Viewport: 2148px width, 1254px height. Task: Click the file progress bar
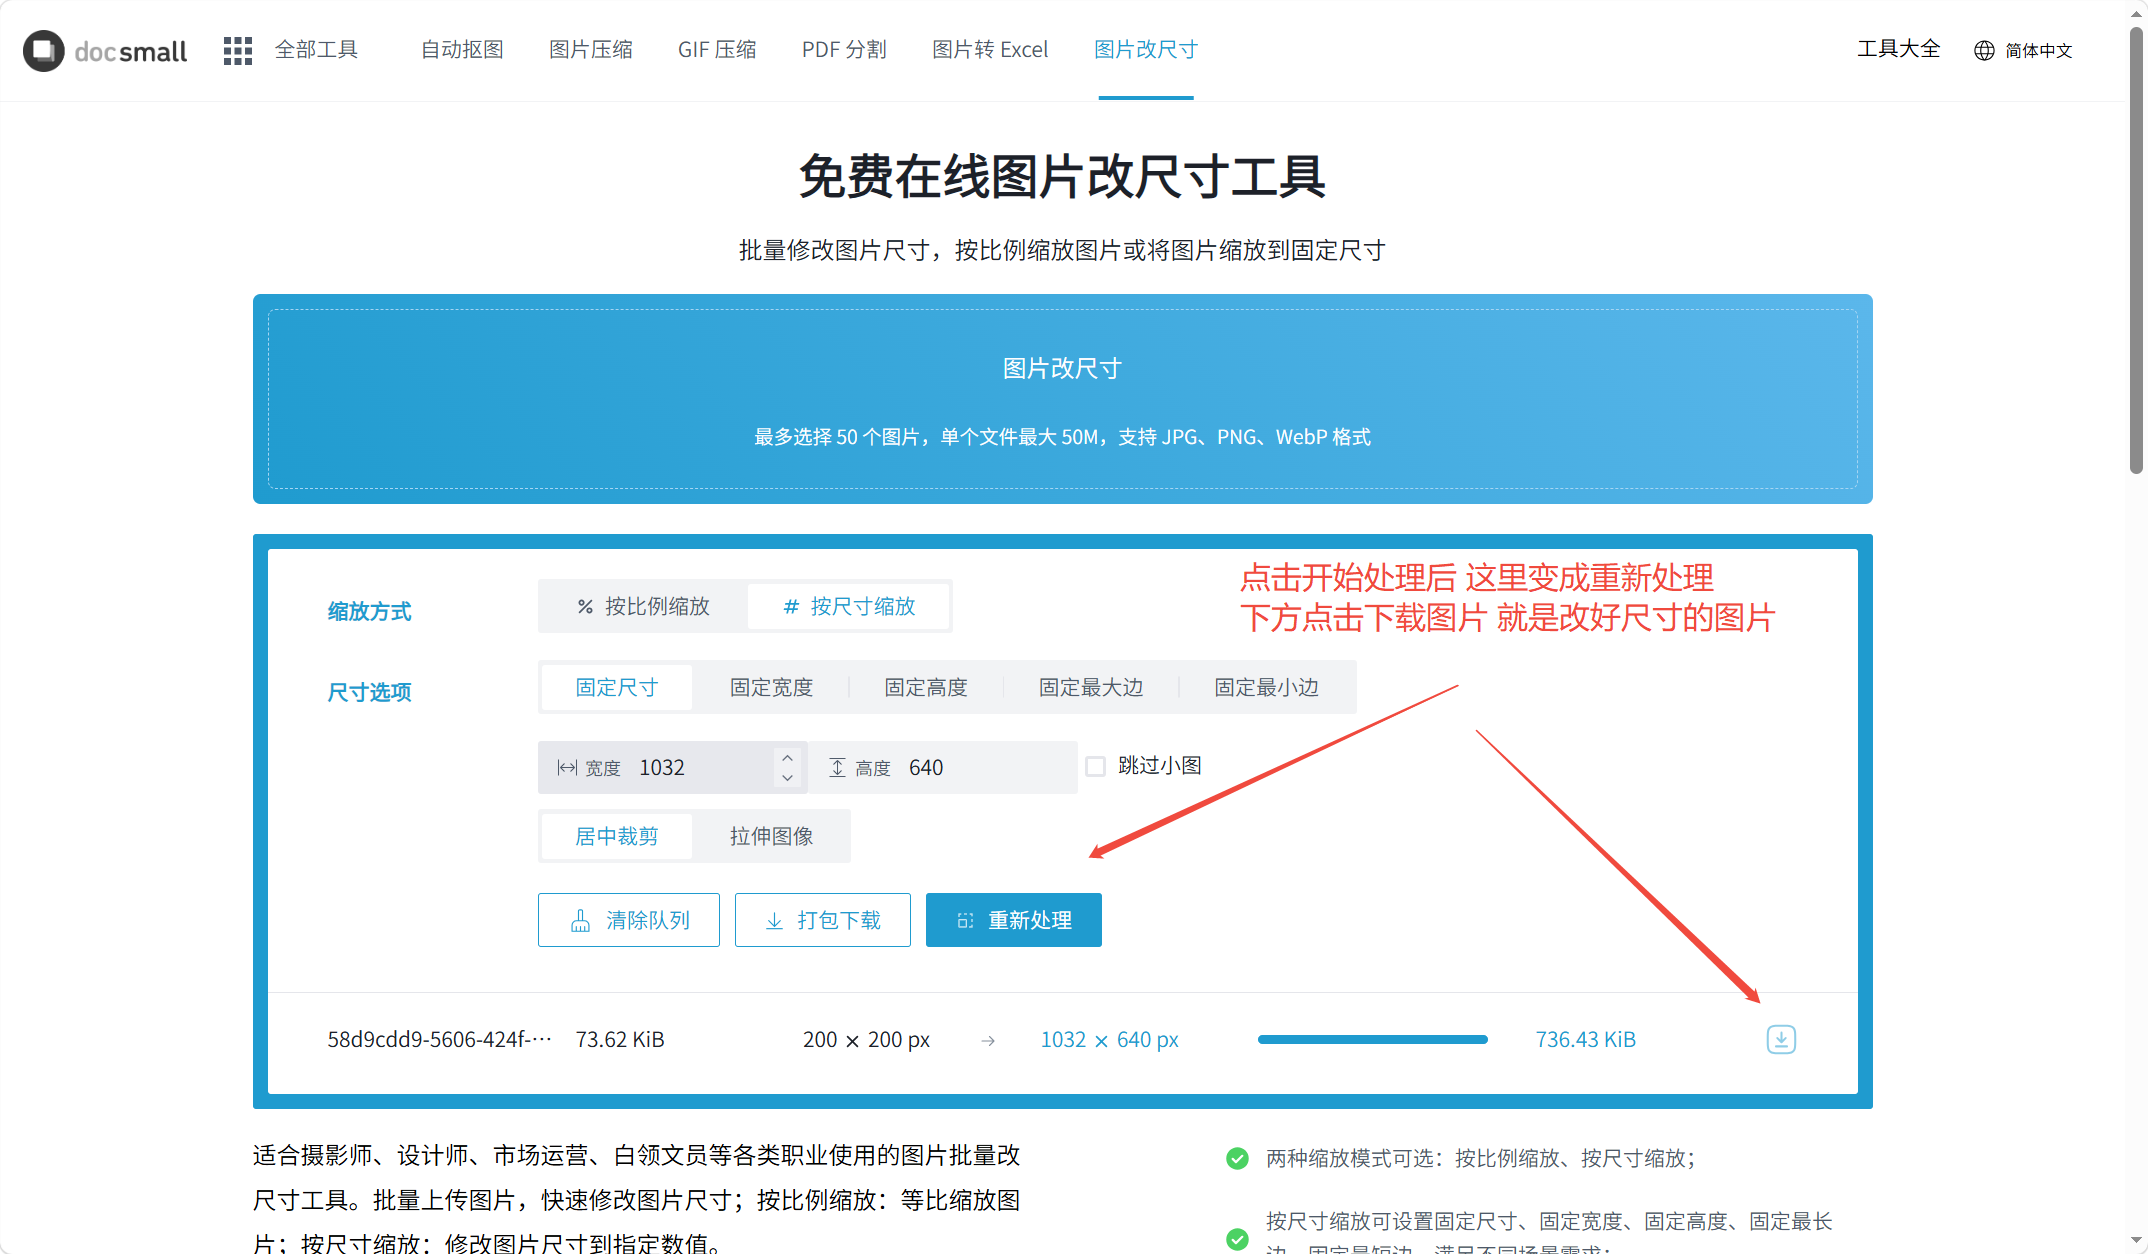pyautogui.click(x=1373, y=1040)
